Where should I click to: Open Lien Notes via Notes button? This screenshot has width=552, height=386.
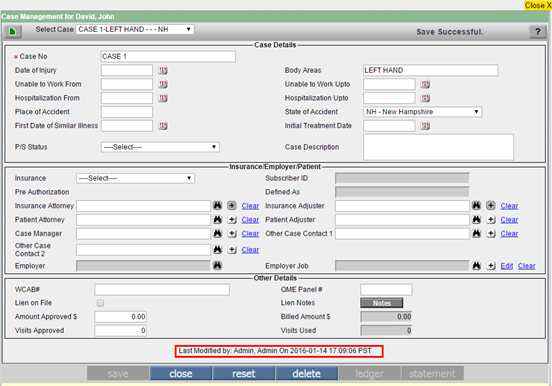tap(382, 303)
